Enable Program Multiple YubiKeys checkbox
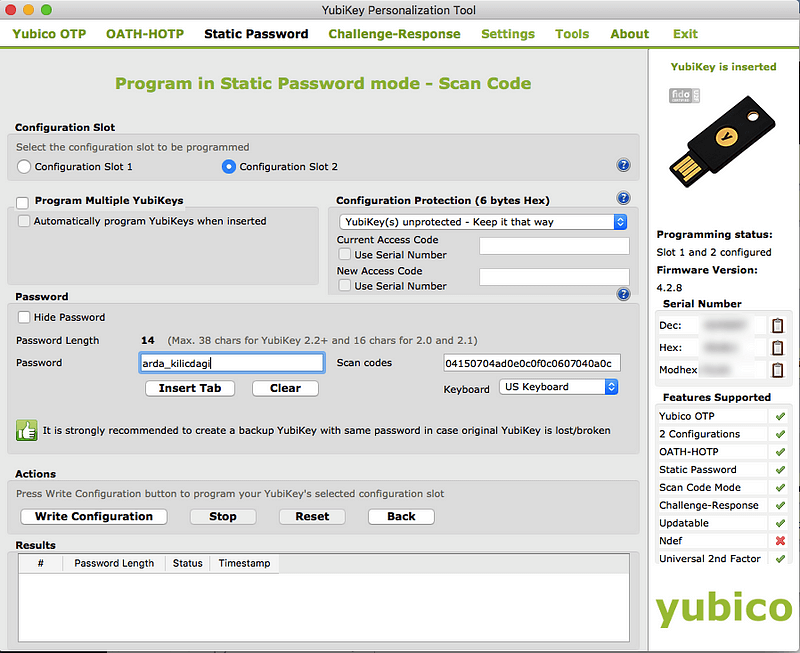The height and width of the screenshot is (653, 800). point(22,203)
